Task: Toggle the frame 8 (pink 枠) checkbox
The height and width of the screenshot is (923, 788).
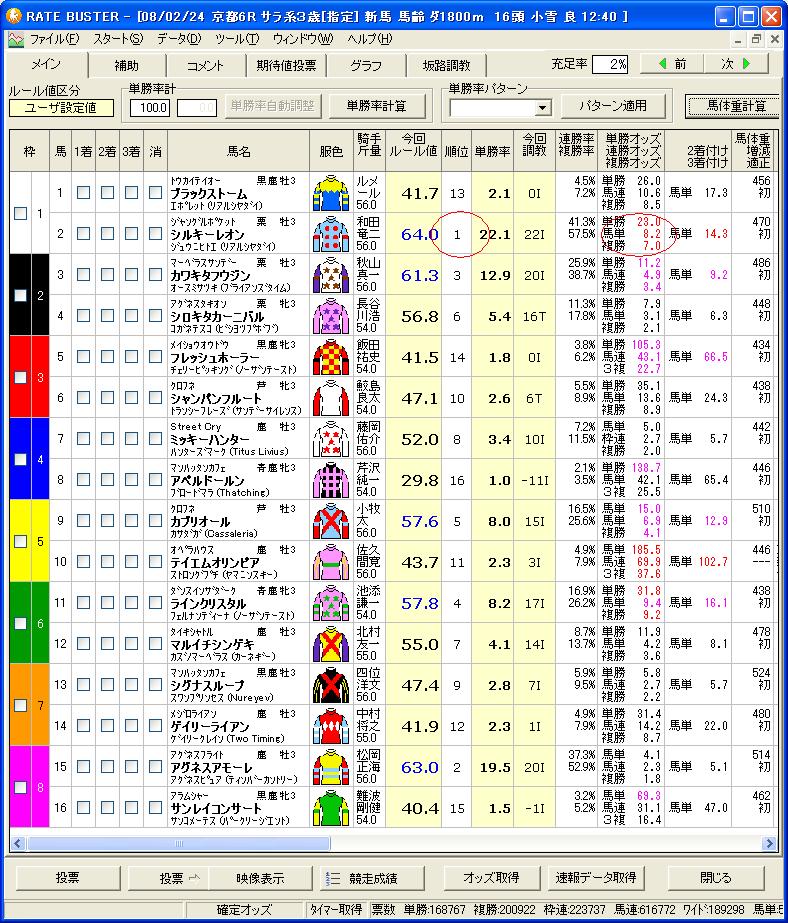Action: point(21,787)
